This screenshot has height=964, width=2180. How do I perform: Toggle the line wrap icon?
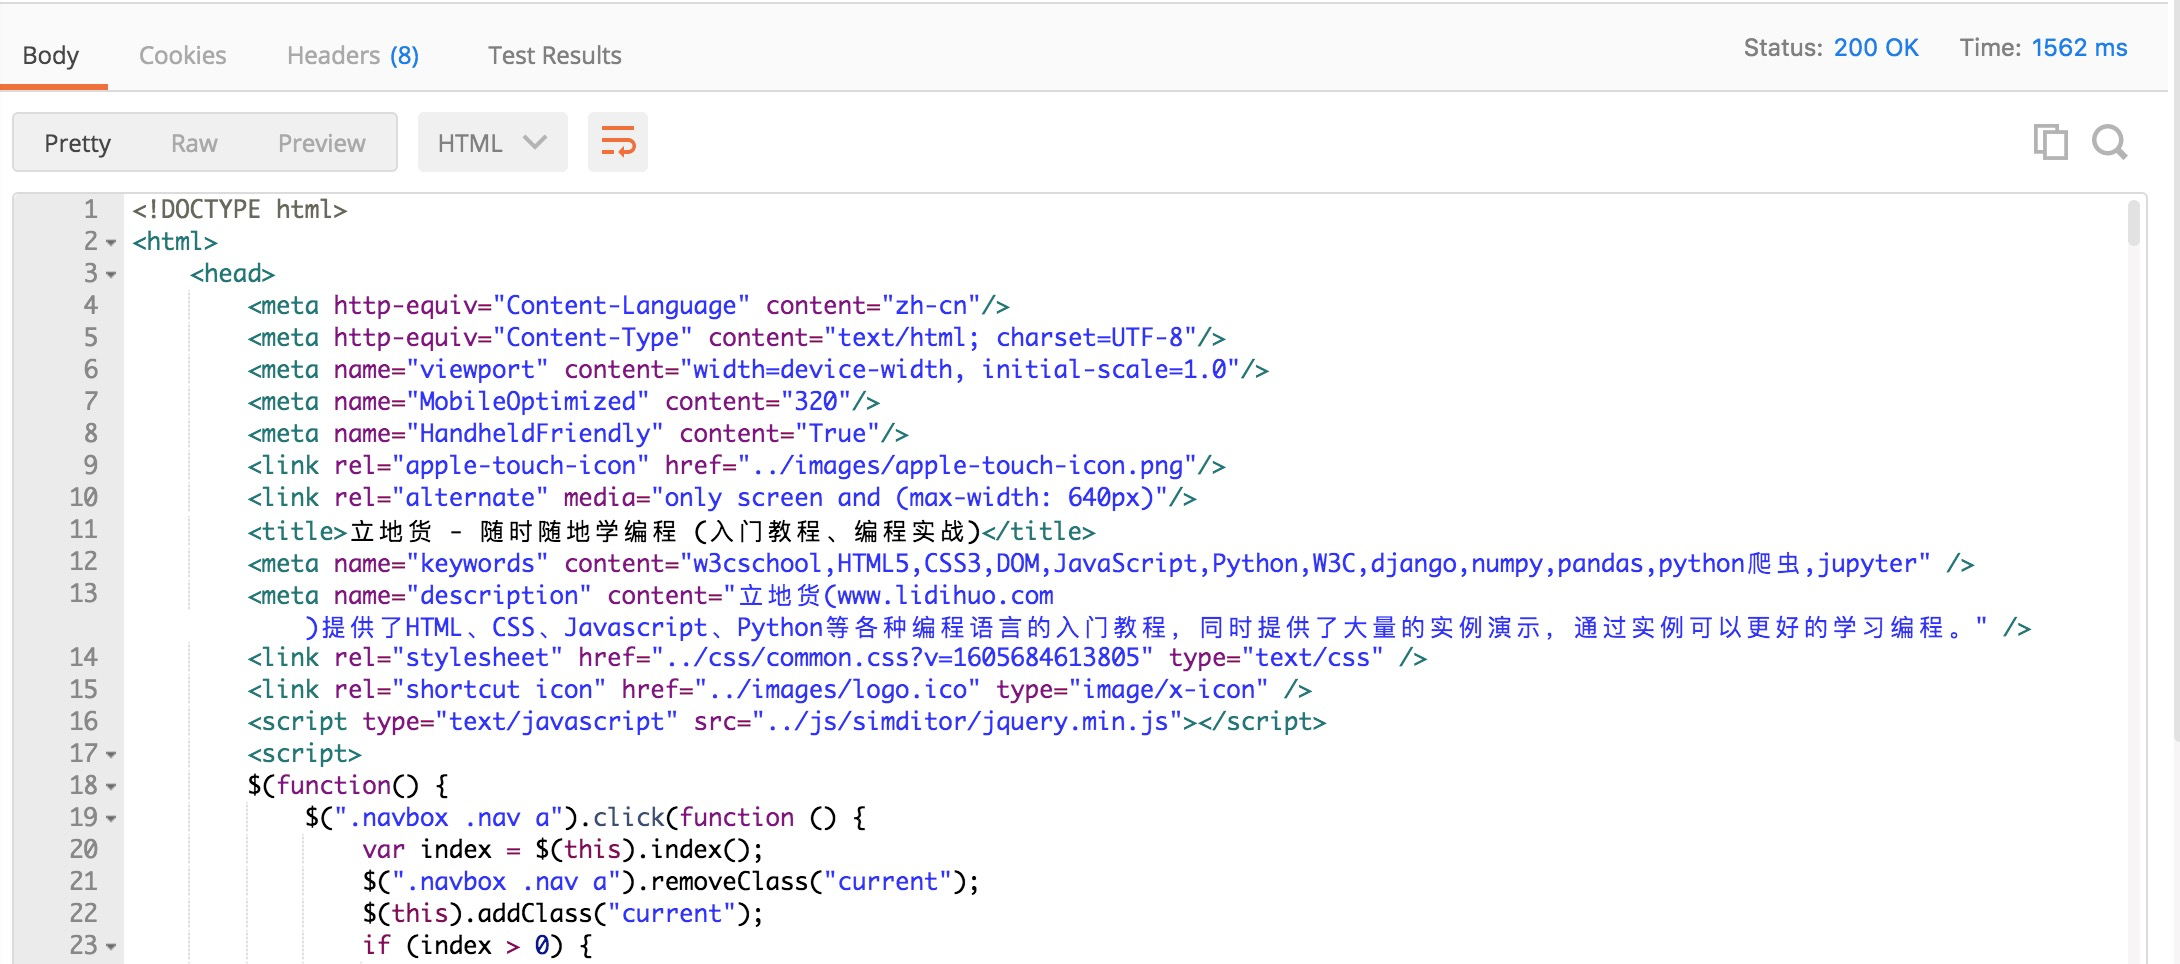tap(618, 142)
